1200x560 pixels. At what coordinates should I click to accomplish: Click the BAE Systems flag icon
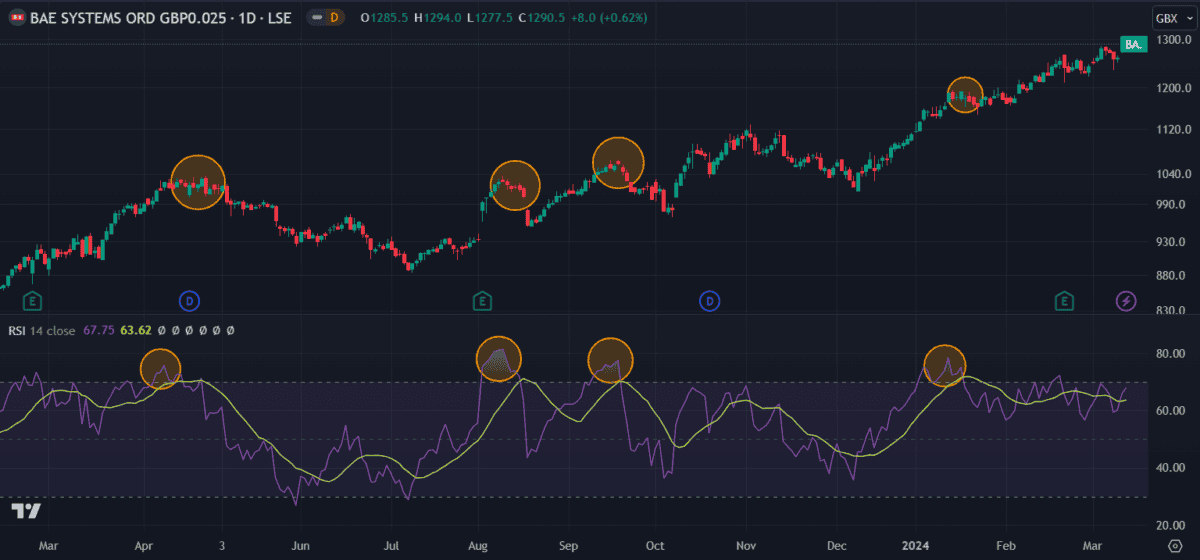17,18
